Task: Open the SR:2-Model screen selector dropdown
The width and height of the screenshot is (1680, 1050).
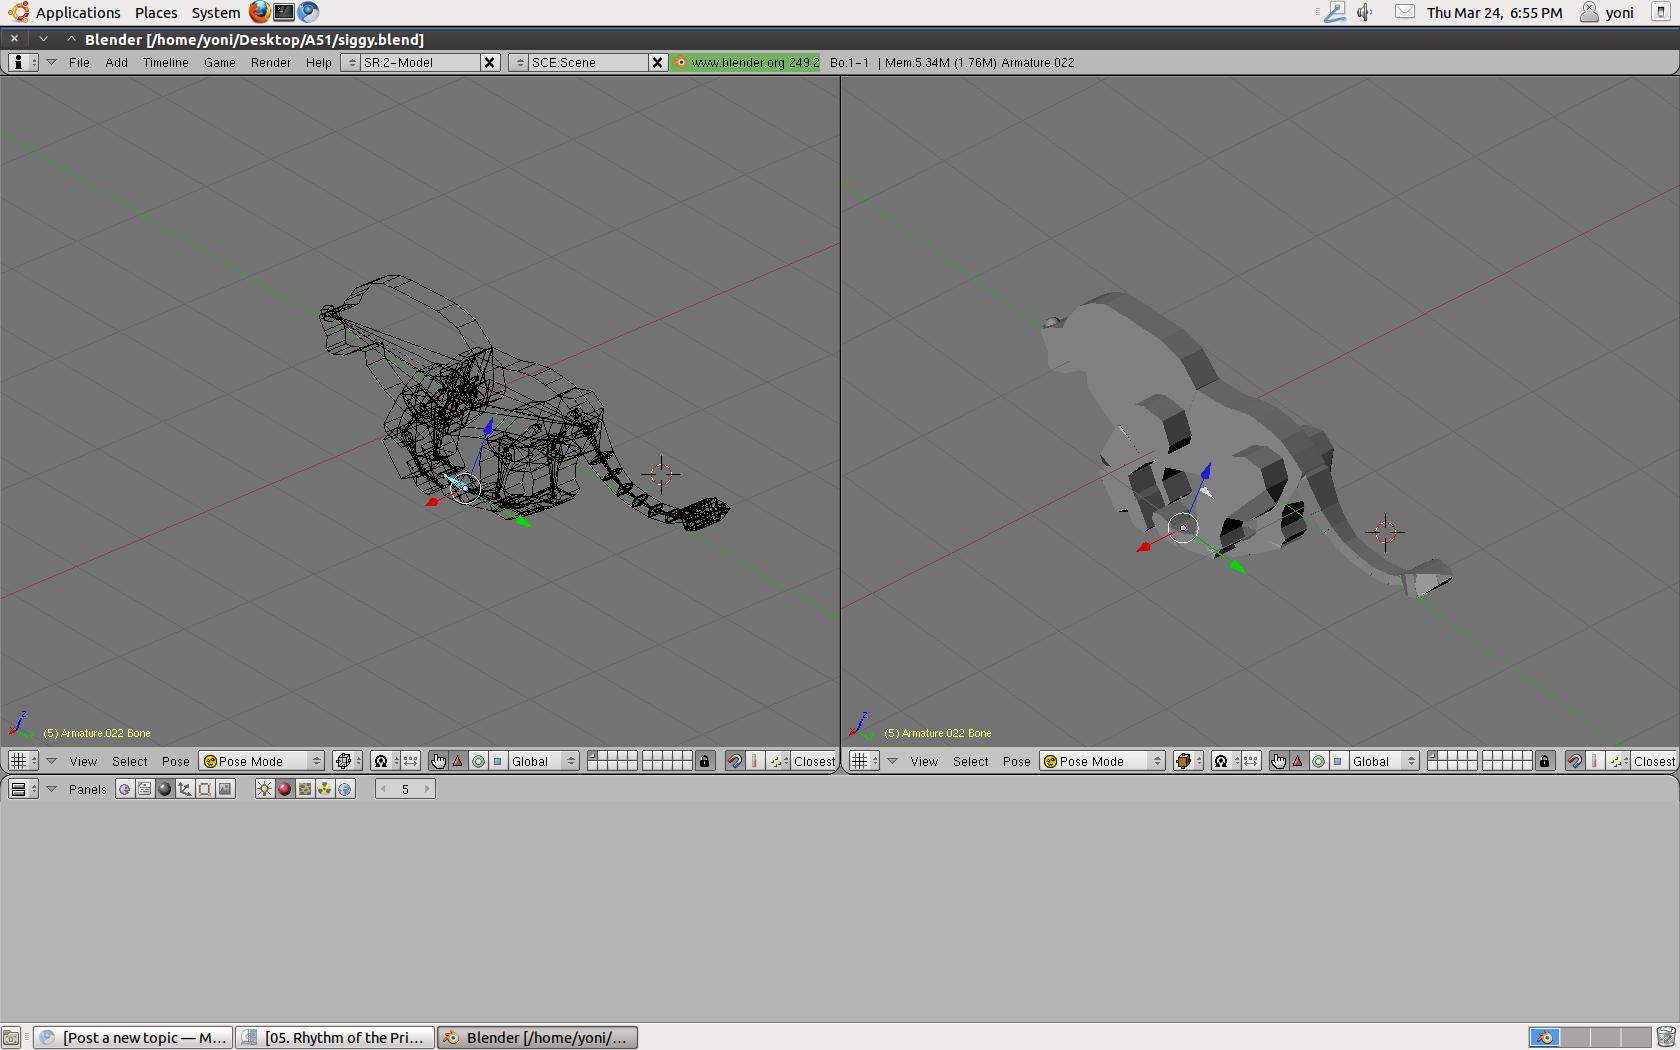Action: pyautogui.click(x=350, y=62)
